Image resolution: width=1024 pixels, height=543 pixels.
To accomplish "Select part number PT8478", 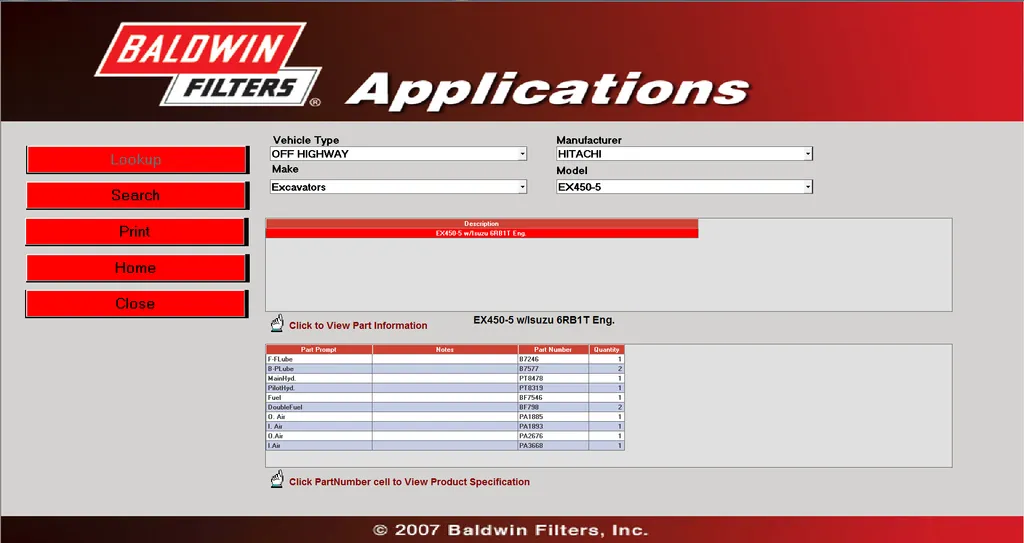I will [x=553, y=378].
